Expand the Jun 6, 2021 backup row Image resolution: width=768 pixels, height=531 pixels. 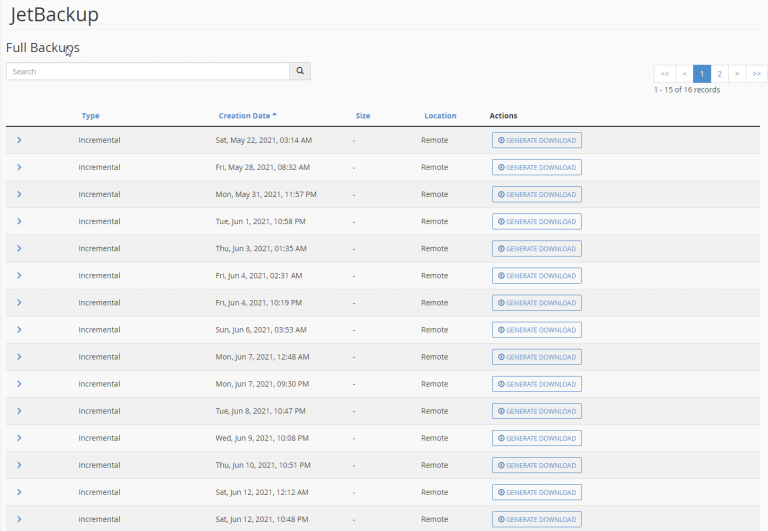19,329
